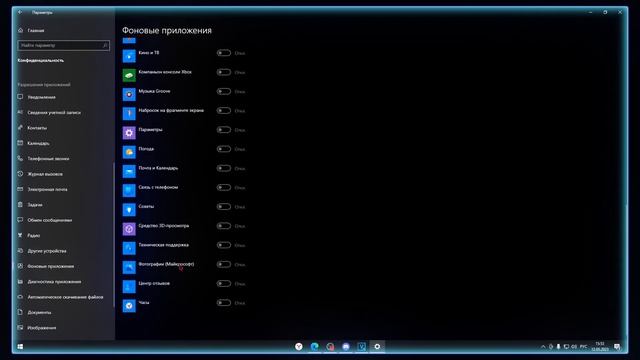Open the Windows Start menu

coord(20,347)
